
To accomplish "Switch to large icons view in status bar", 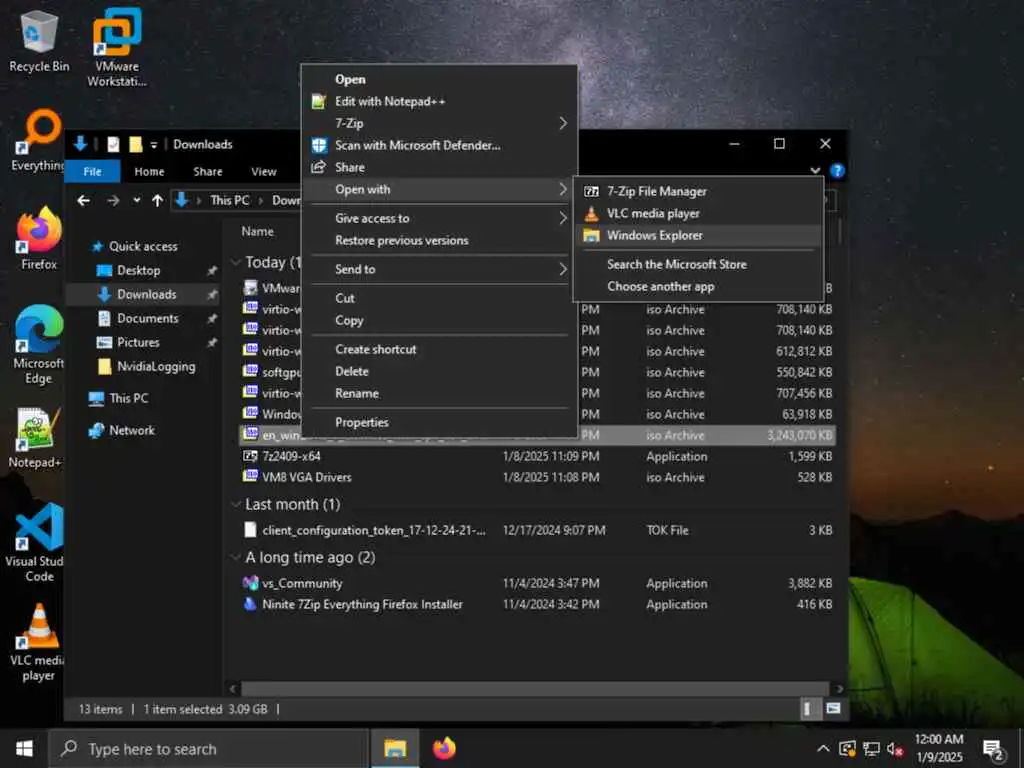I will point(833,709).
